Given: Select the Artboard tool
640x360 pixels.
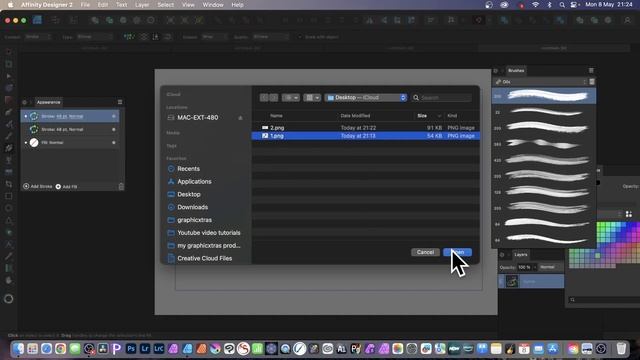Looking at the screenshot, I should (9, 64).
